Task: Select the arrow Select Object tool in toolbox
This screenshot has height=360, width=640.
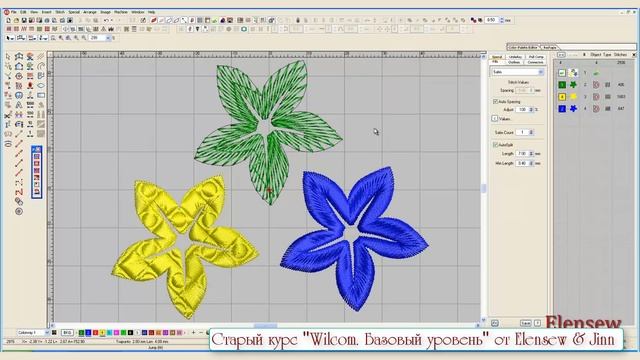Action: [8, 56]
